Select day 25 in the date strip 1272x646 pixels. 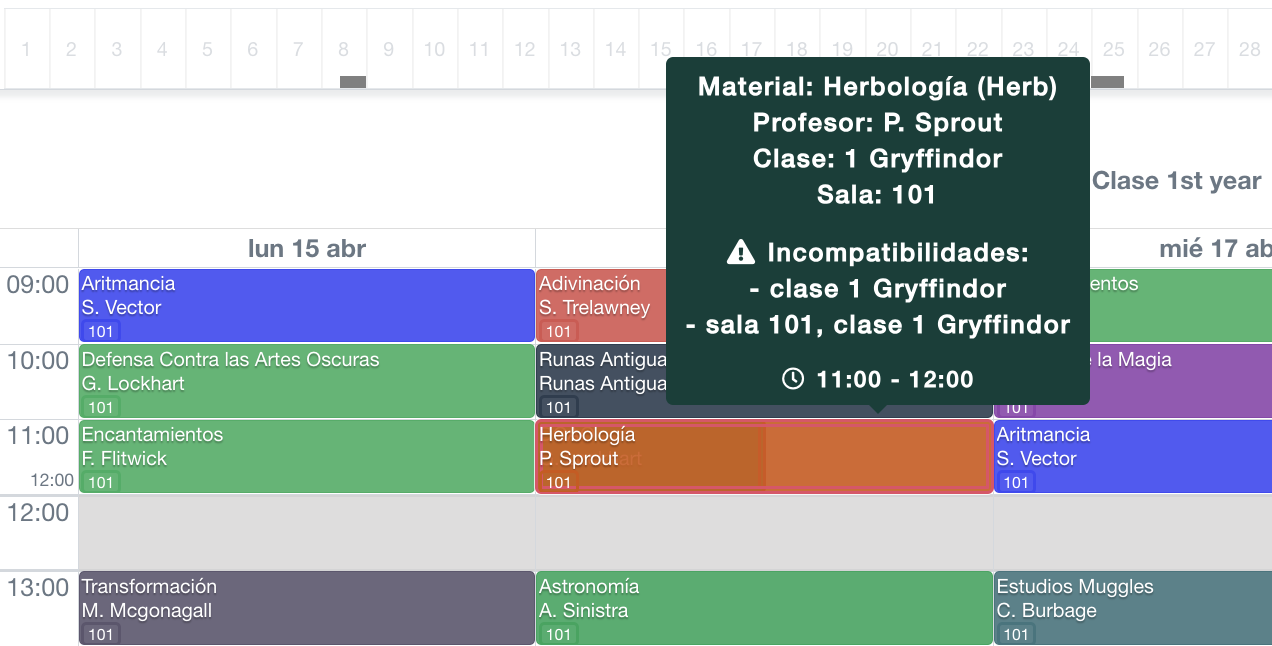point(1113,48)
